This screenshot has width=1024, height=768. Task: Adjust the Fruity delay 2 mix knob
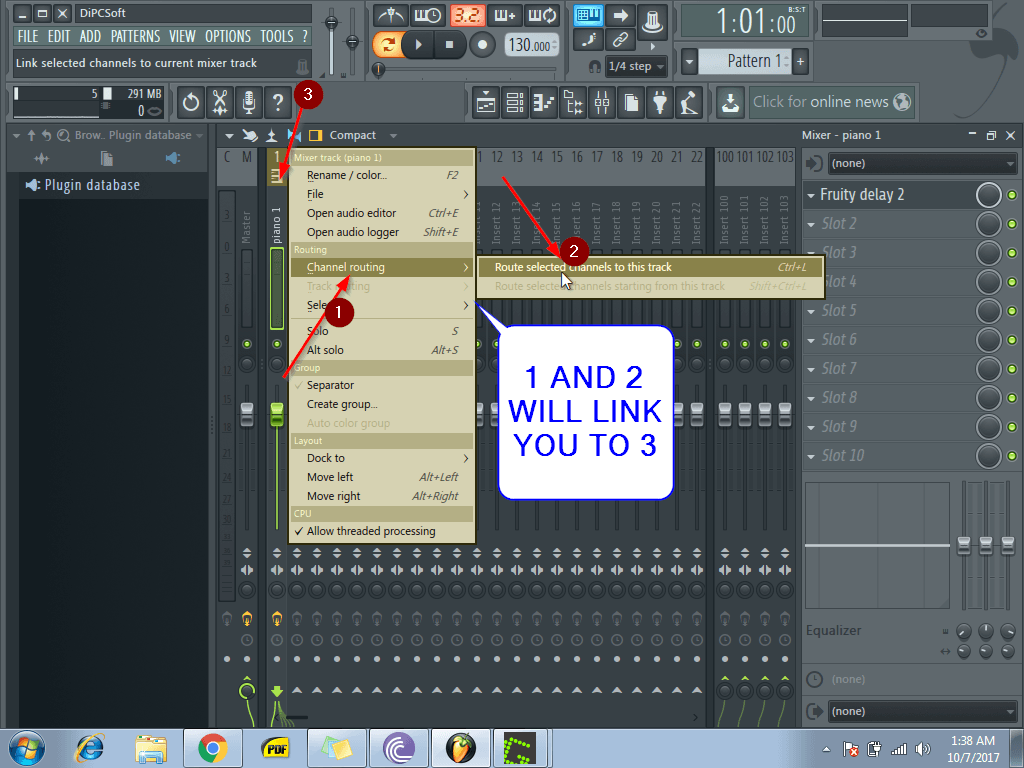989,195
